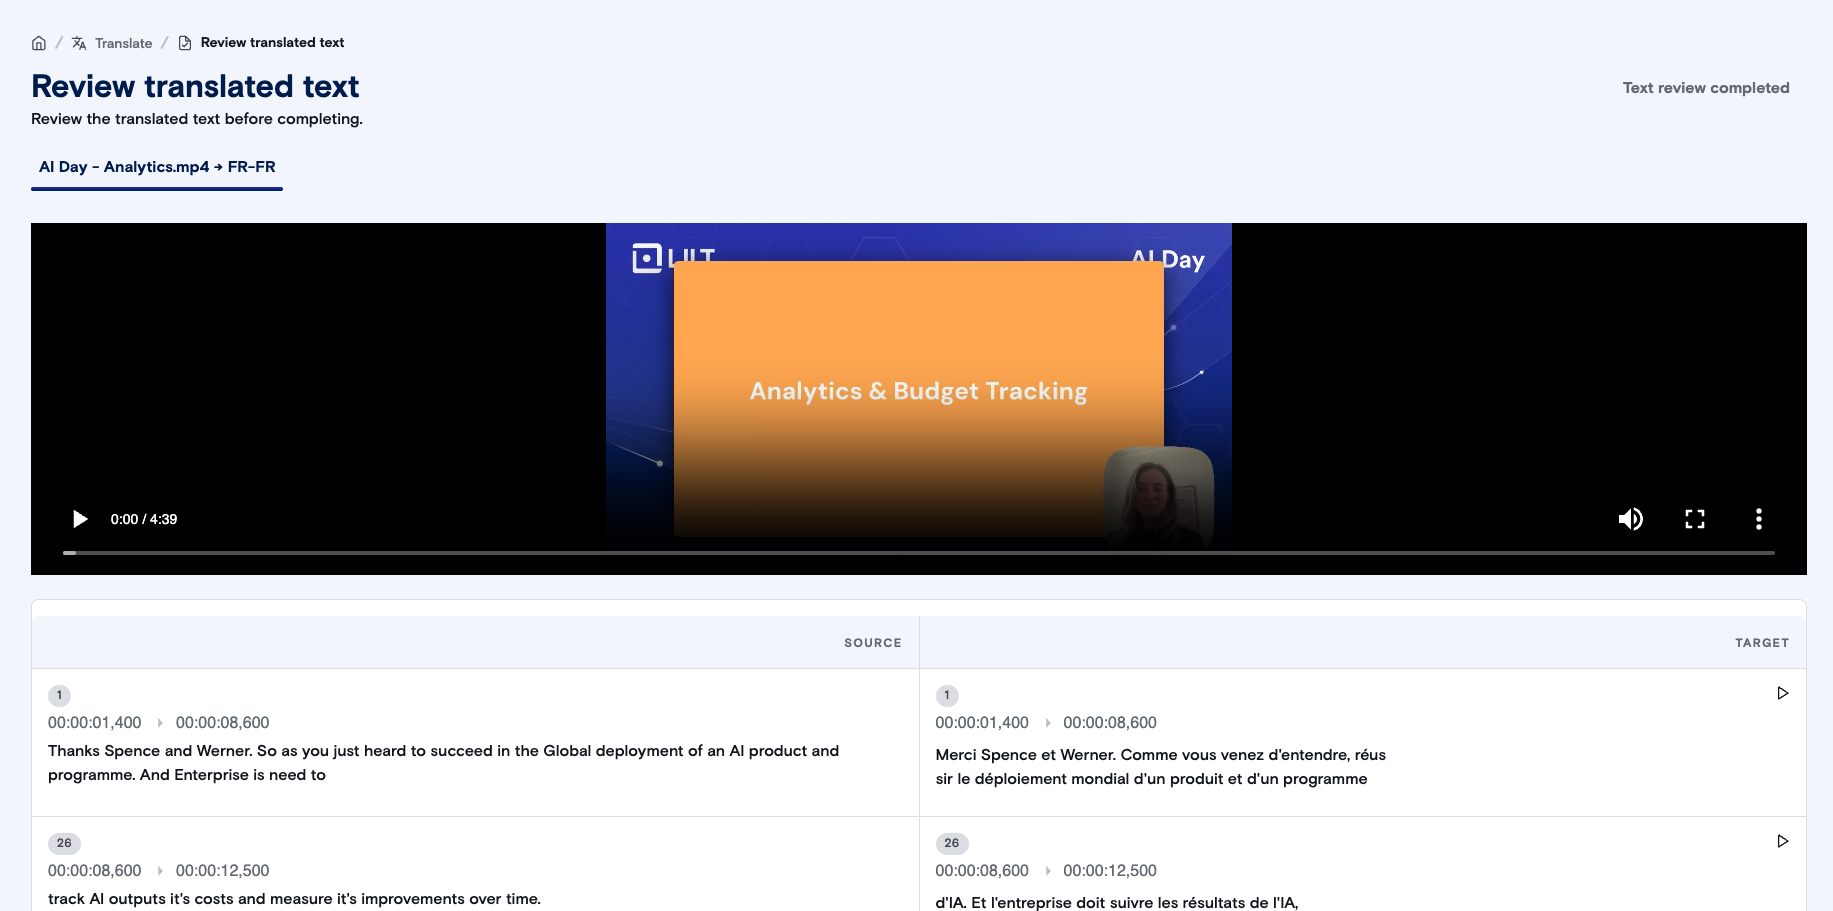Click the TARGET column header
Screen dimensions: 1833x911
pyautogui.click(x=1762, y=643)
